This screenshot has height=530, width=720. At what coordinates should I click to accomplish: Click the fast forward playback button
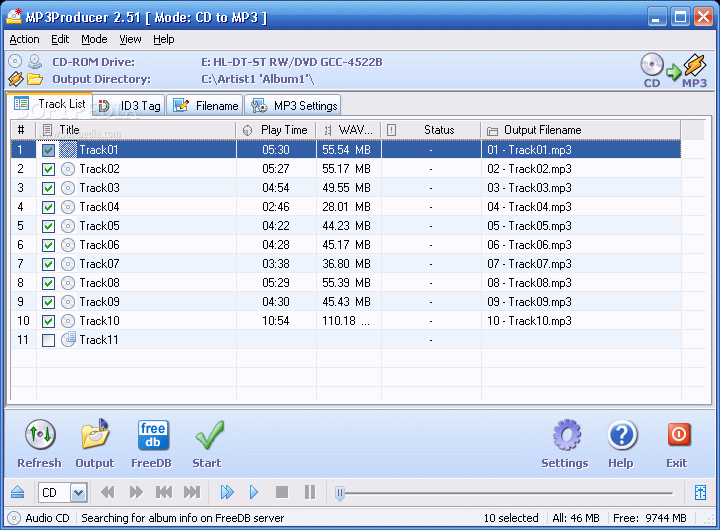(x=136, y=492)
